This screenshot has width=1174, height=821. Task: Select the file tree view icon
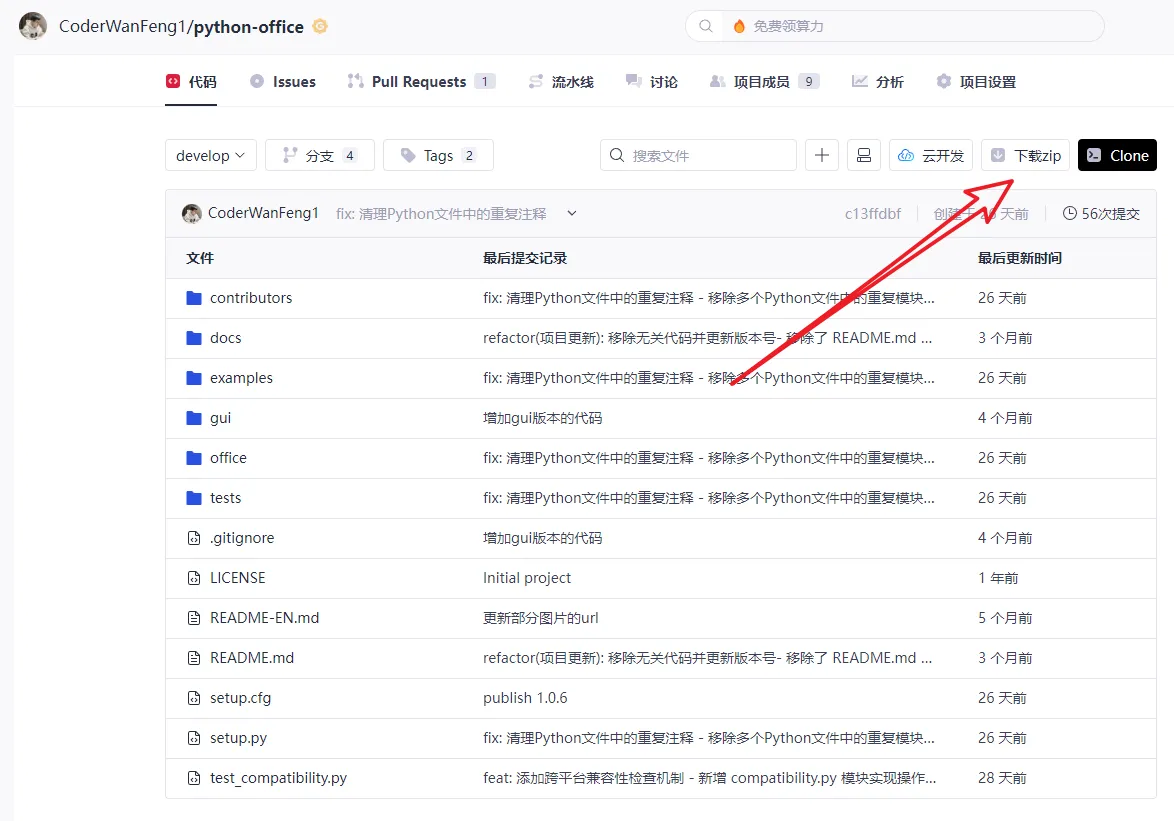tap(863, 155)
